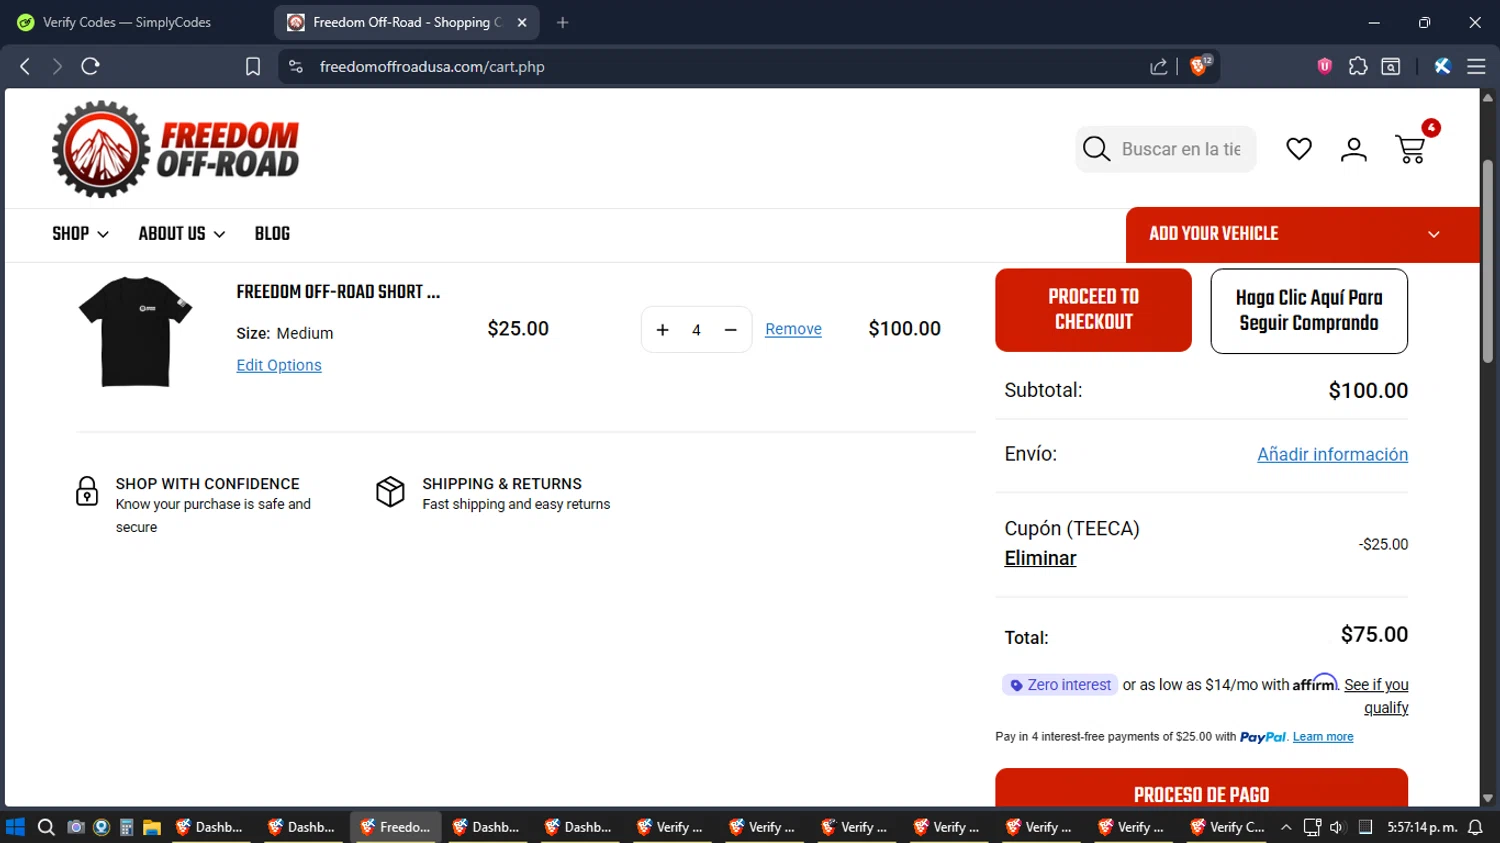Open the shopping cart icon
1500x843 pixels.
[x=1411, y=149]
